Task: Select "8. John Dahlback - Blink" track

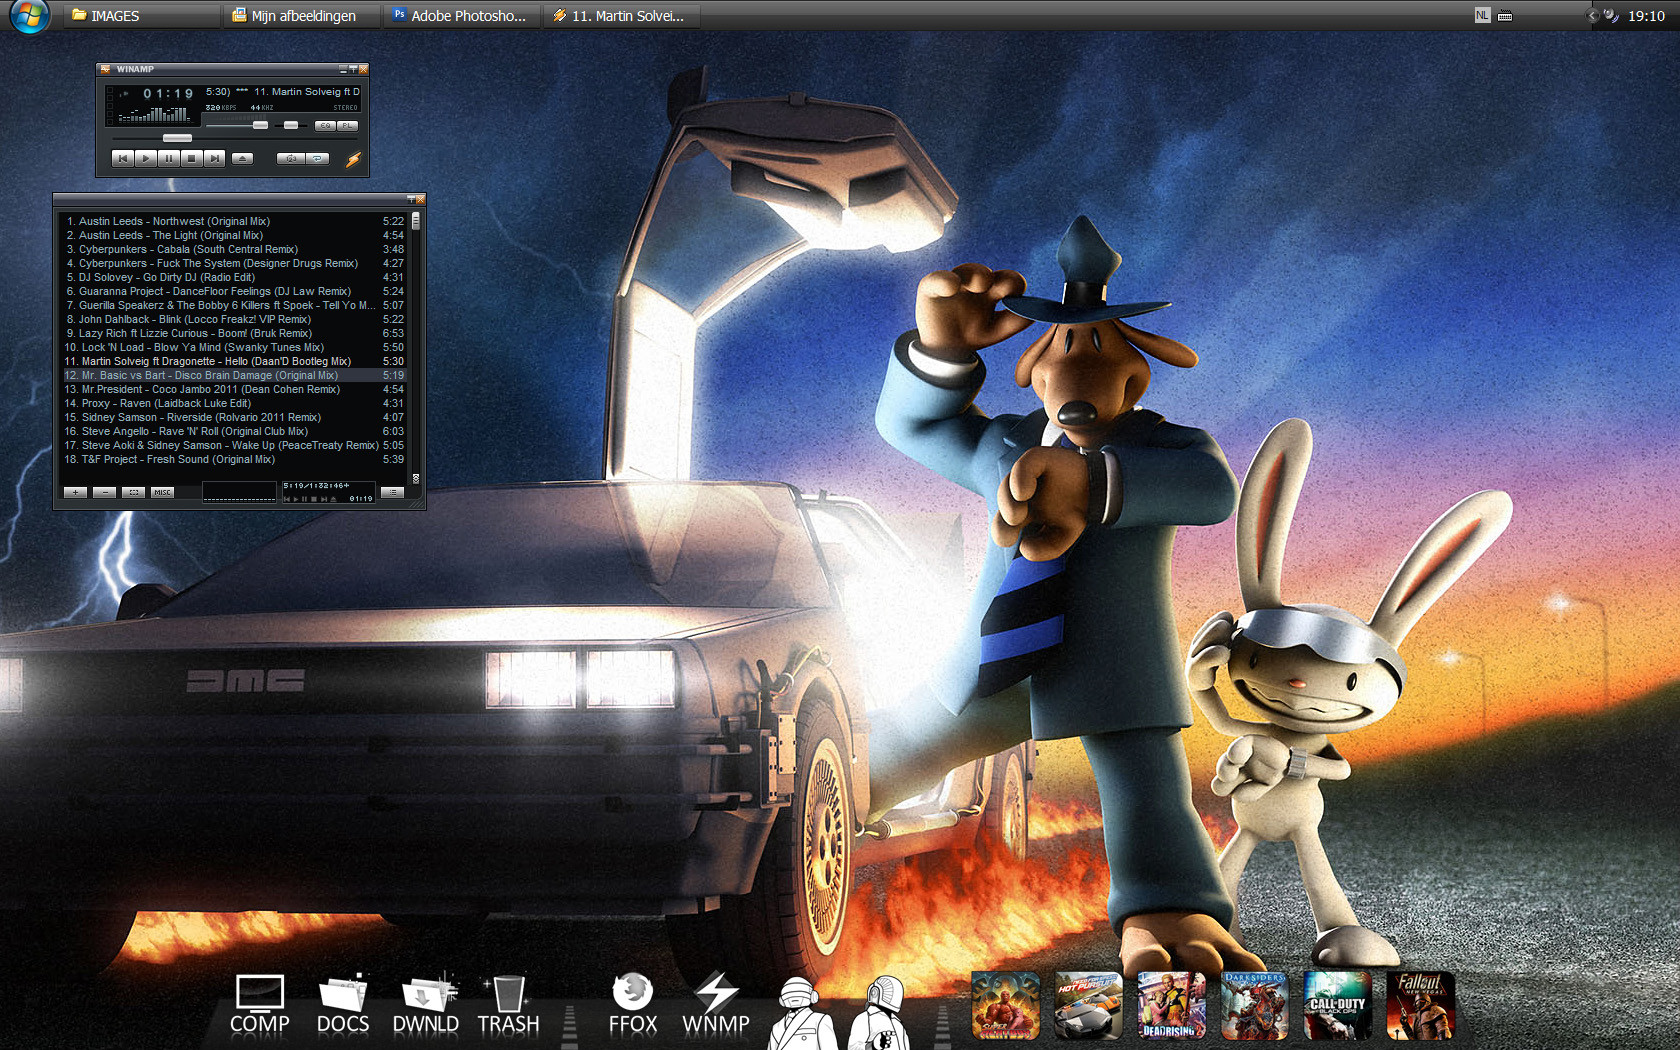Action: click(x=235, y=319)
